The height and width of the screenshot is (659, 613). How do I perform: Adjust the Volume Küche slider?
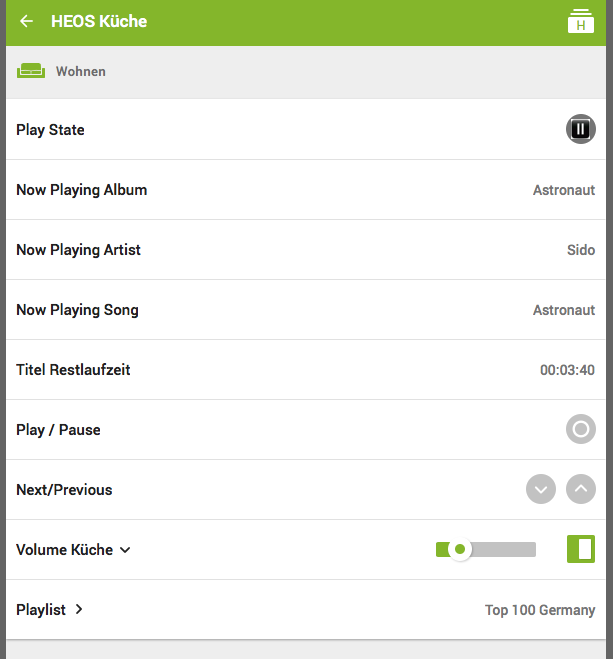(486, 549)
